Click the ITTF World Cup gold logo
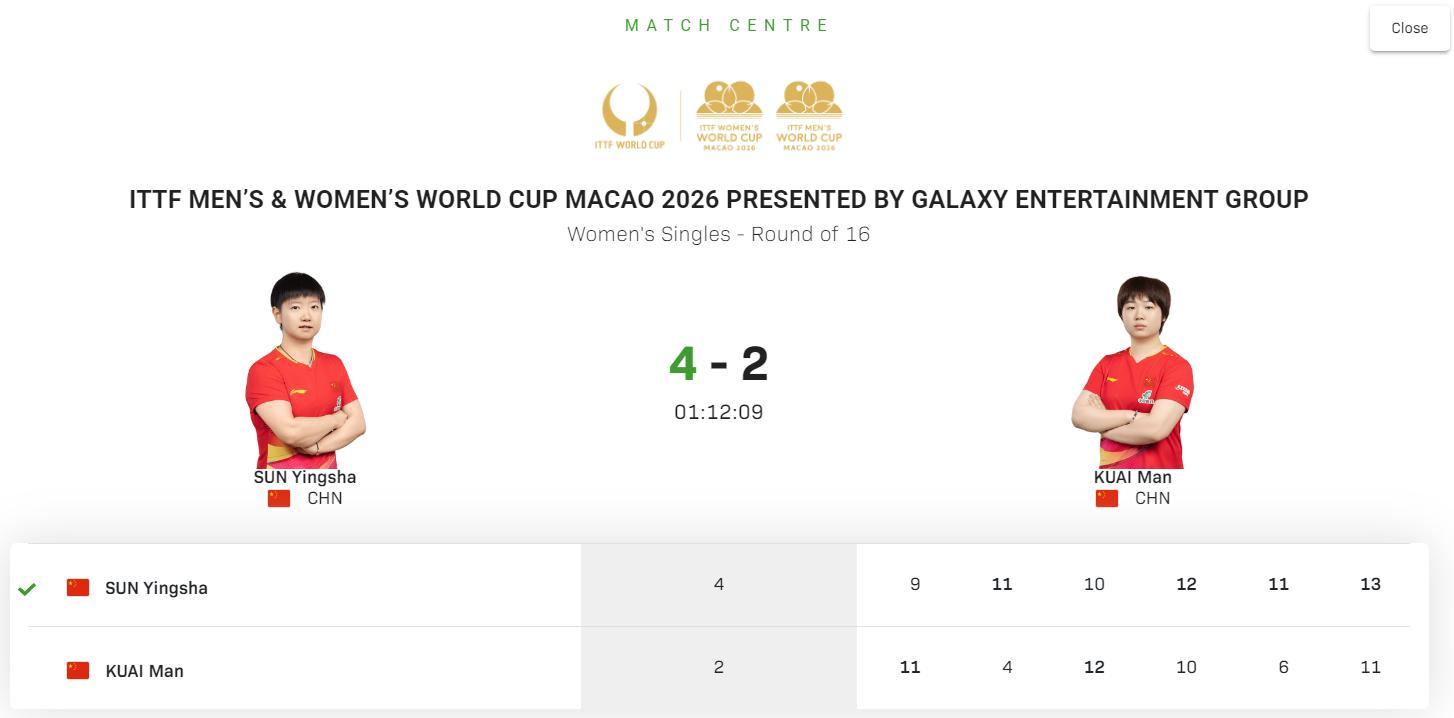 pos(629,116)
